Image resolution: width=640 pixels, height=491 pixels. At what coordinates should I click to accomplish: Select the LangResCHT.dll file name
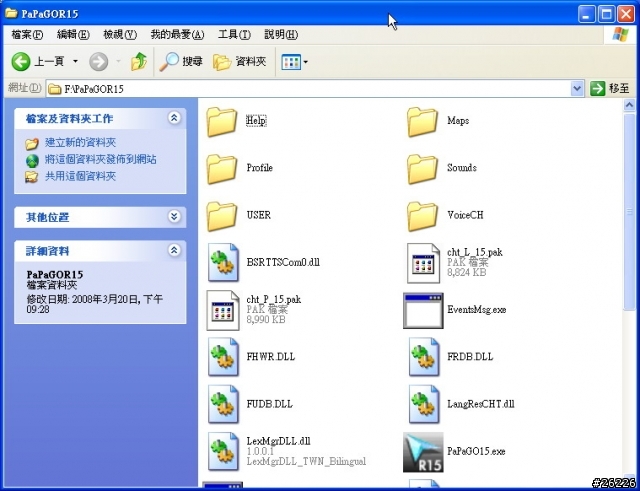pos(480,404)
